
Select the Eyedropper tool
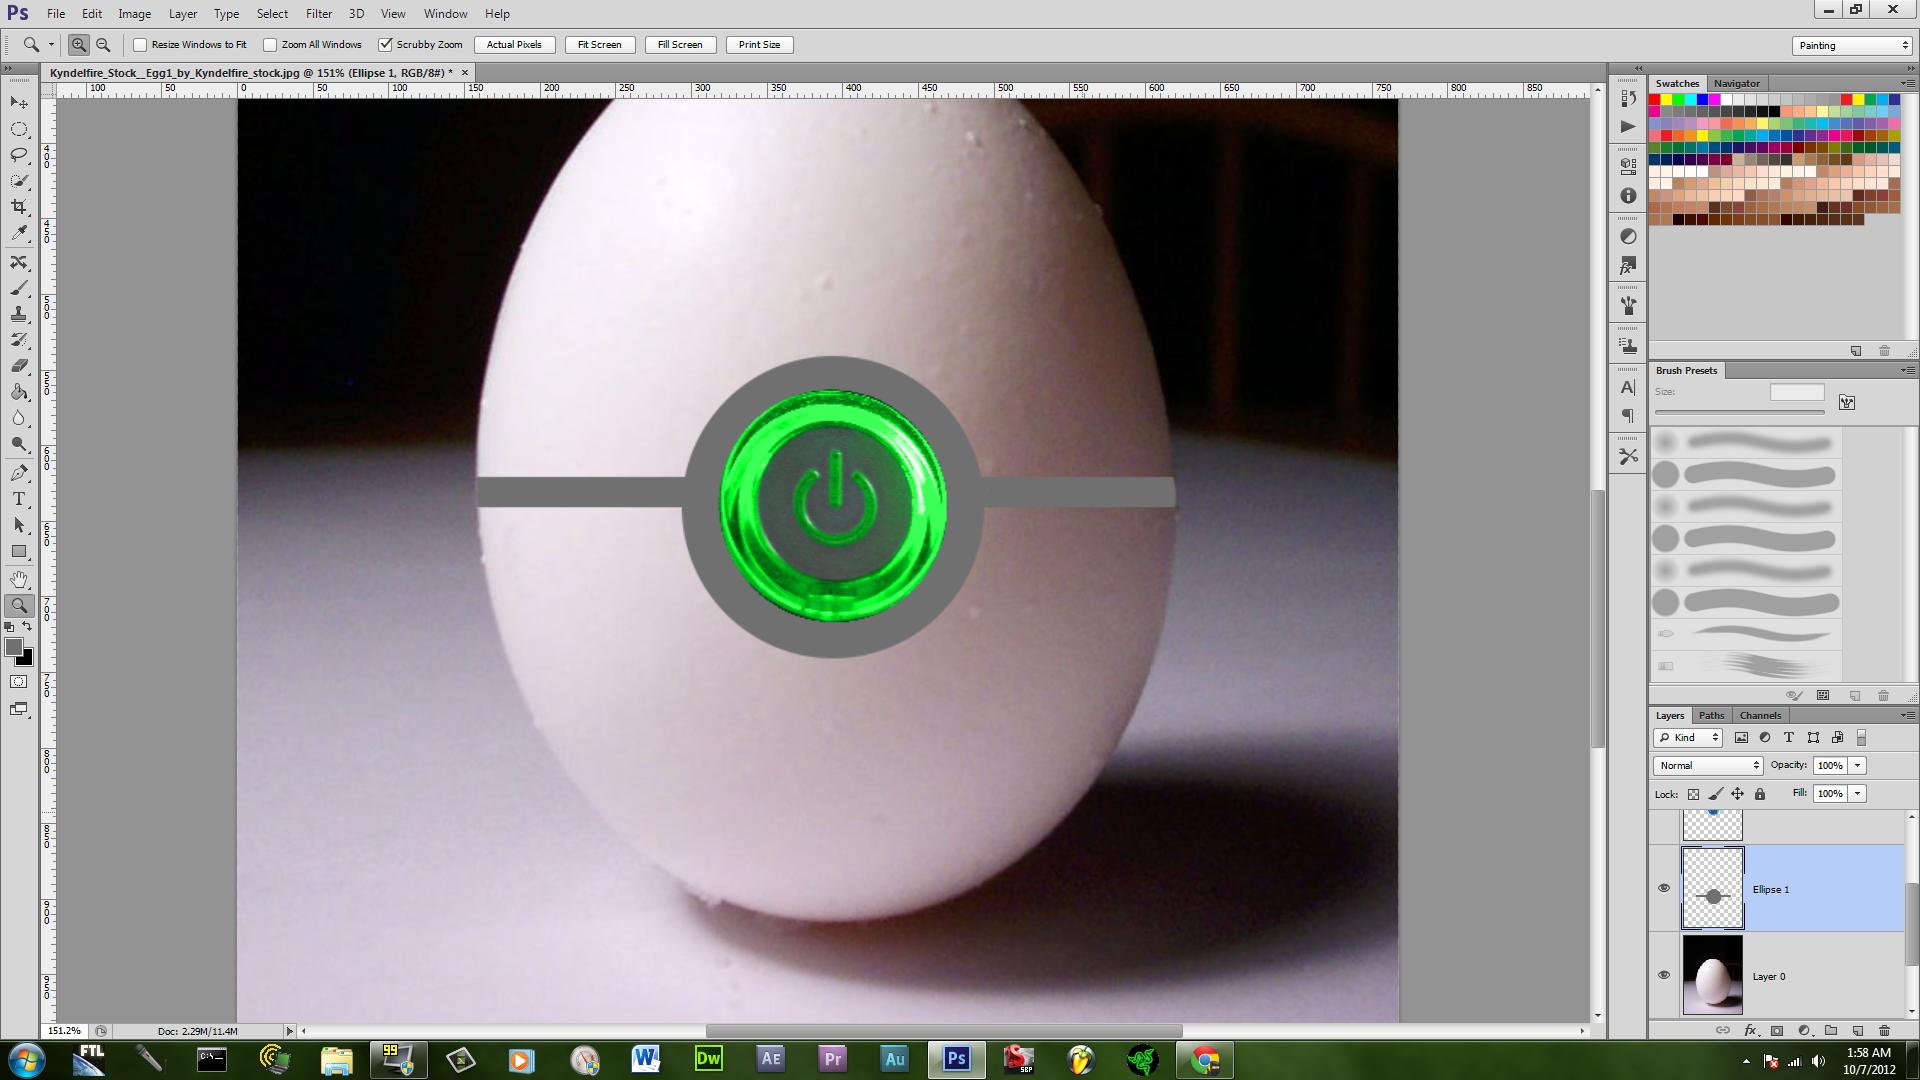pos(19,233)
